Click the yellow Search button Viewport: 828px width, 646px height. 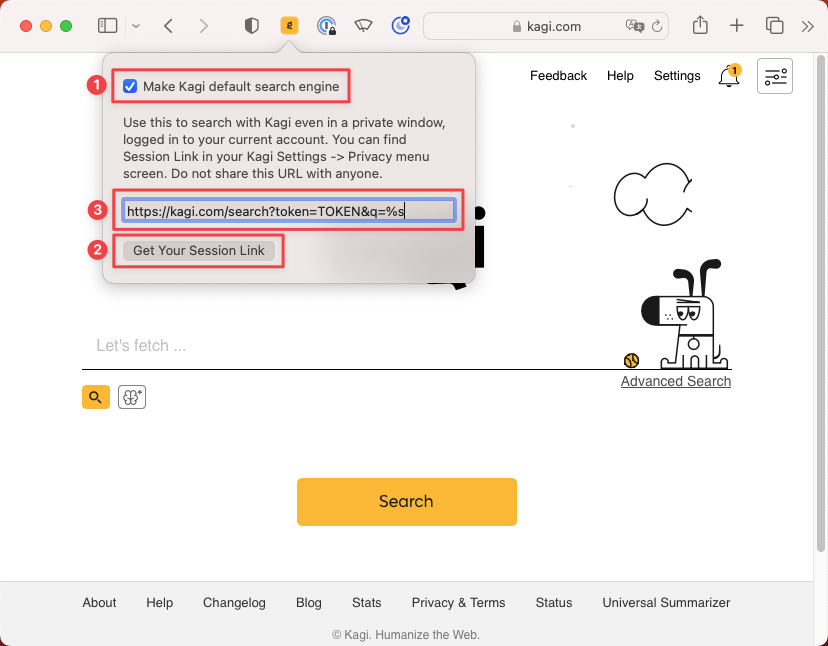point(406,502)
